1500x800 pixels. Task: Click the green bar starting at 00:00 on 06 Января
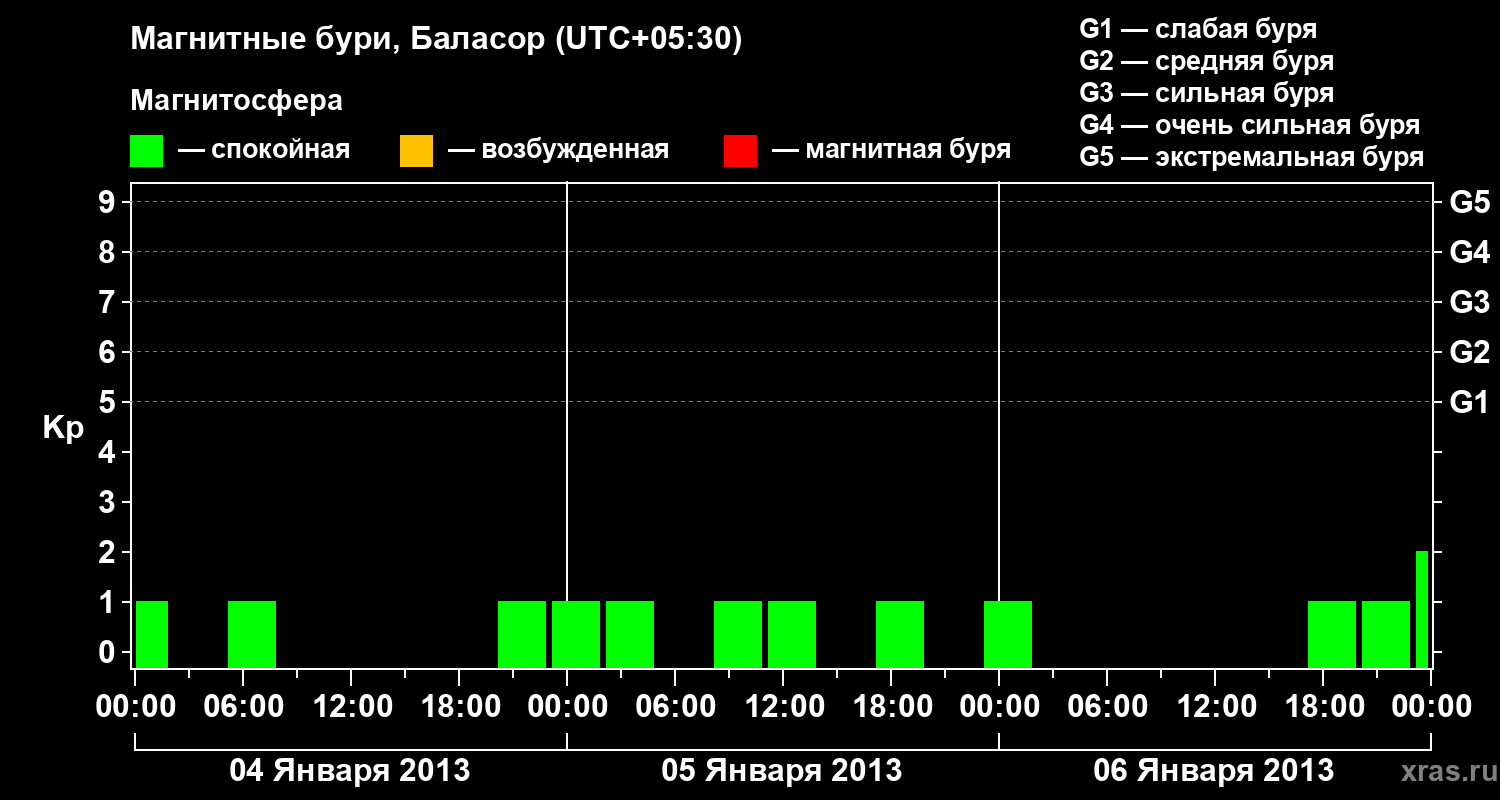(1008, 634)
